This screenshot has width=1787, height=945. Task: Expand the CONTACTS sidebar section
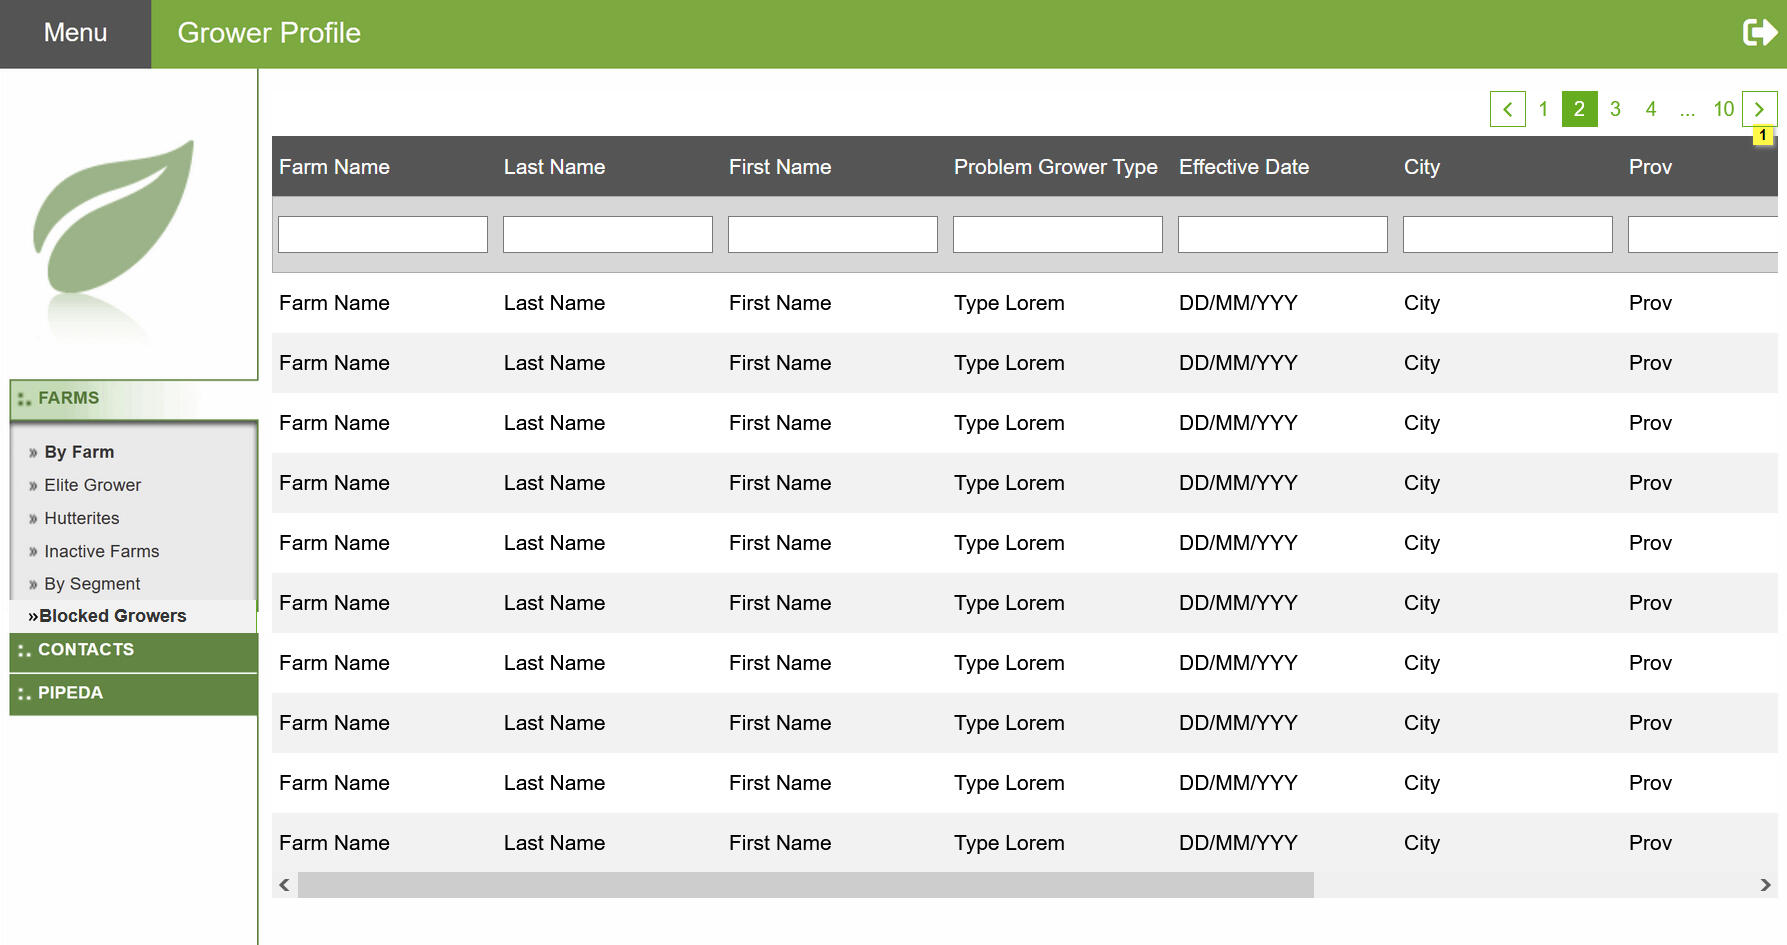coord(86,650)
